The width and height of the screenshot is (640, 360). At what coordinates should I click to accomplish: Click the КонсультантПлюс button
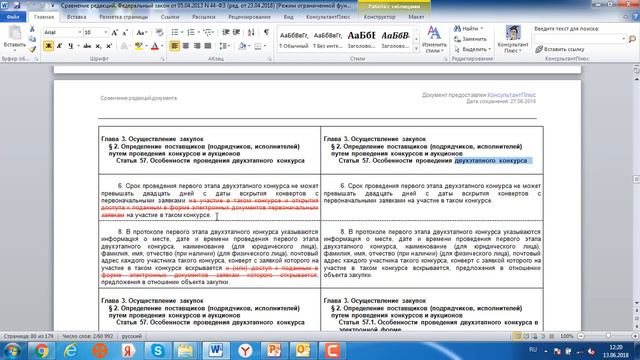[x=513, y=40]
